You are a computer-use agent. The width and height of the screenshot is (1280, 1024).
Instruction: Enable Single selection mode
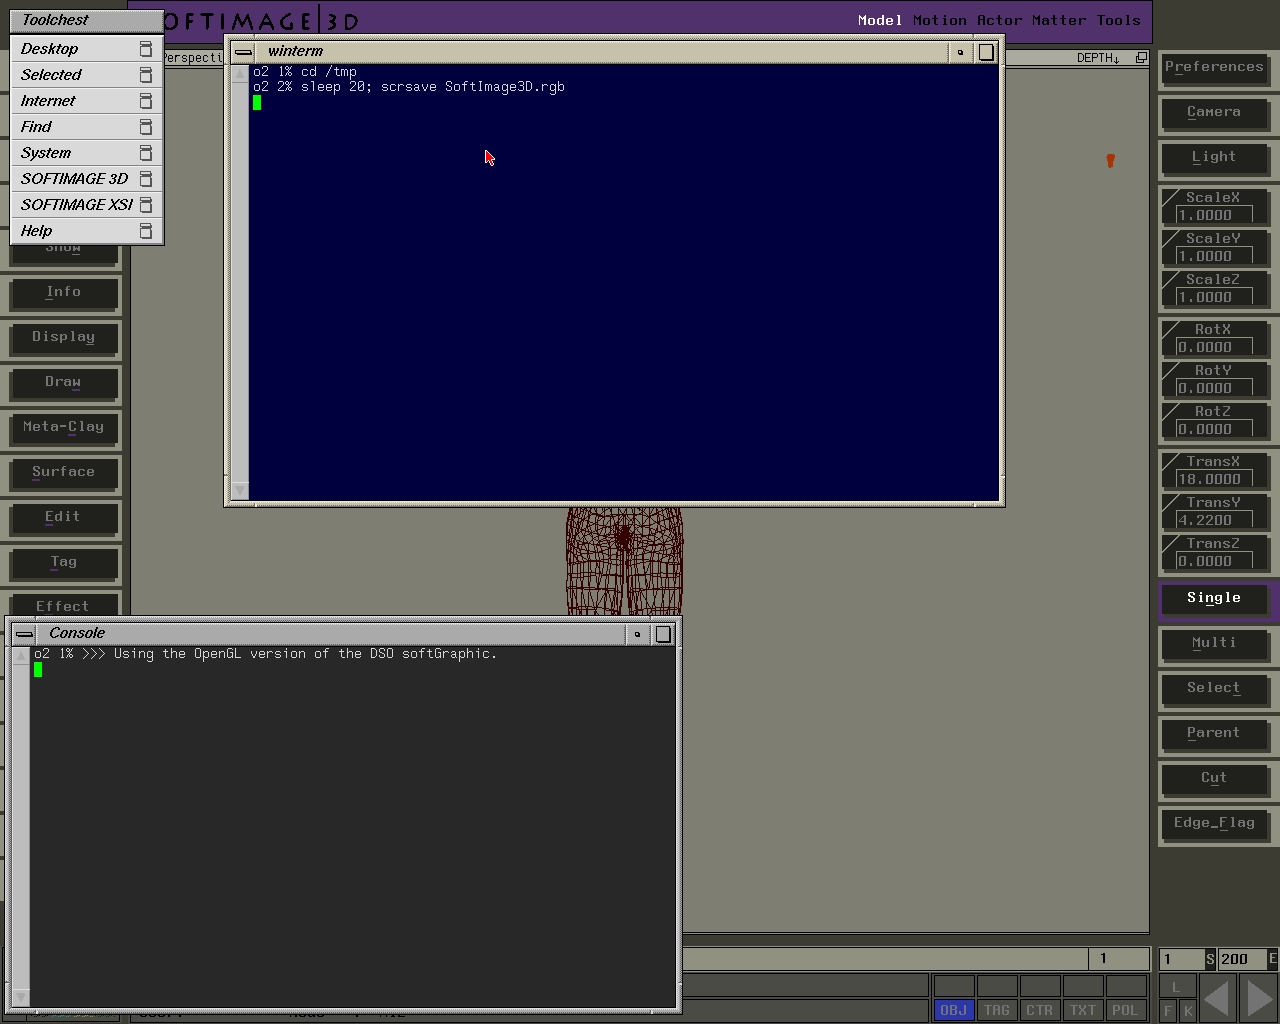(1214, 598)
